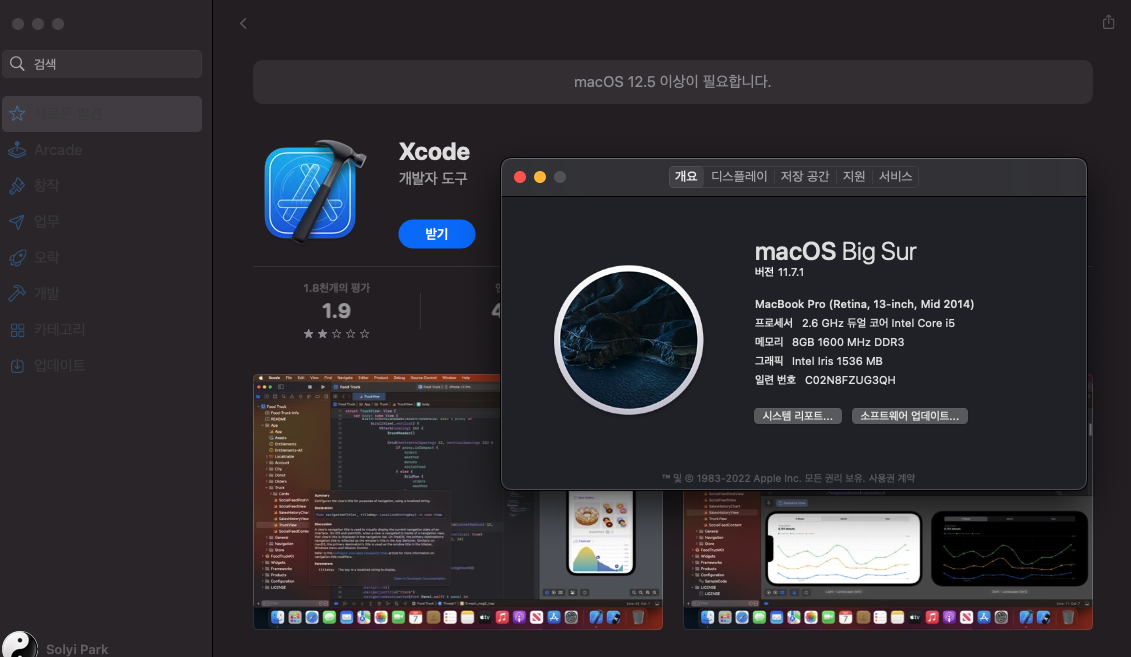Open the 사용권 계약 link

892,478
